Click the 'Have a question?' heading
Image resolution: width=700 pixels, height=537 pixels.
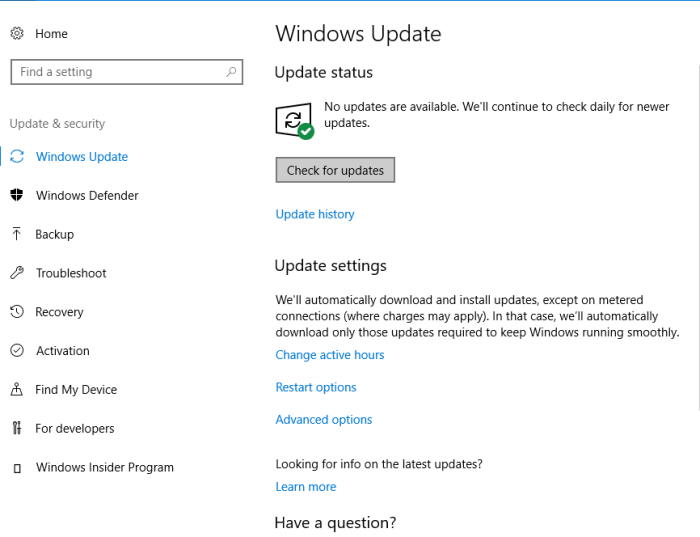(335, 523)
